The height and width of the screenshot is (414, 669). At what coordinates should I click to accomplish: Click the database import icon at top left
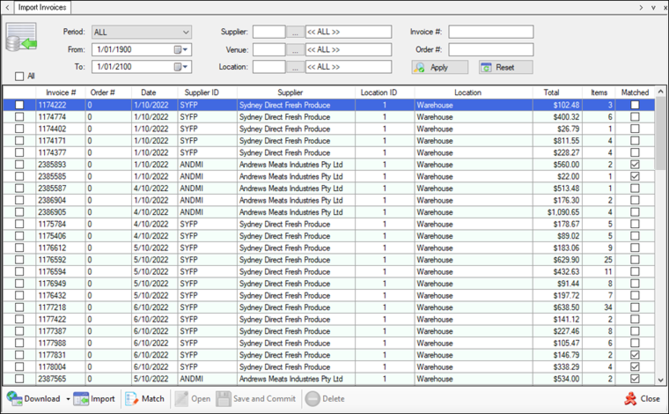(x=21, y=37)
